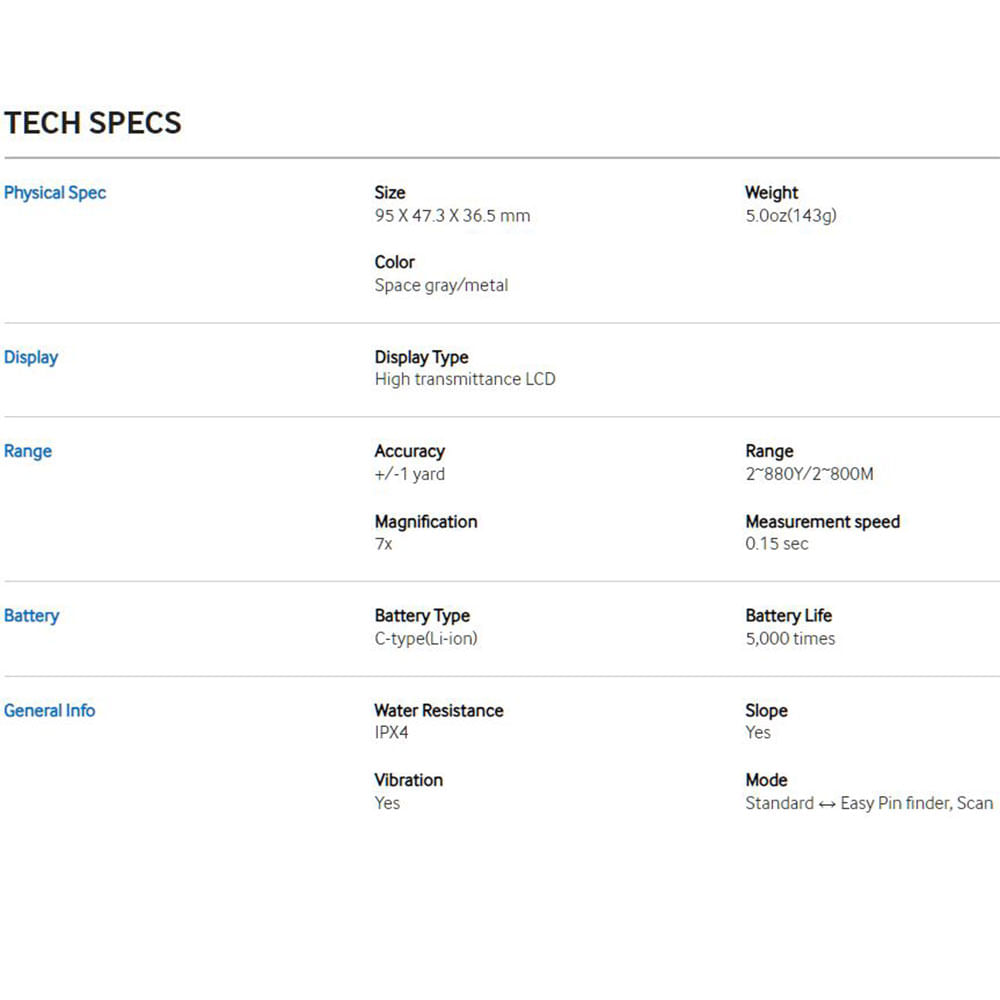Open the blue Range category label
This screenshot has height=1000, width=1000.
[x=27, y=451]
